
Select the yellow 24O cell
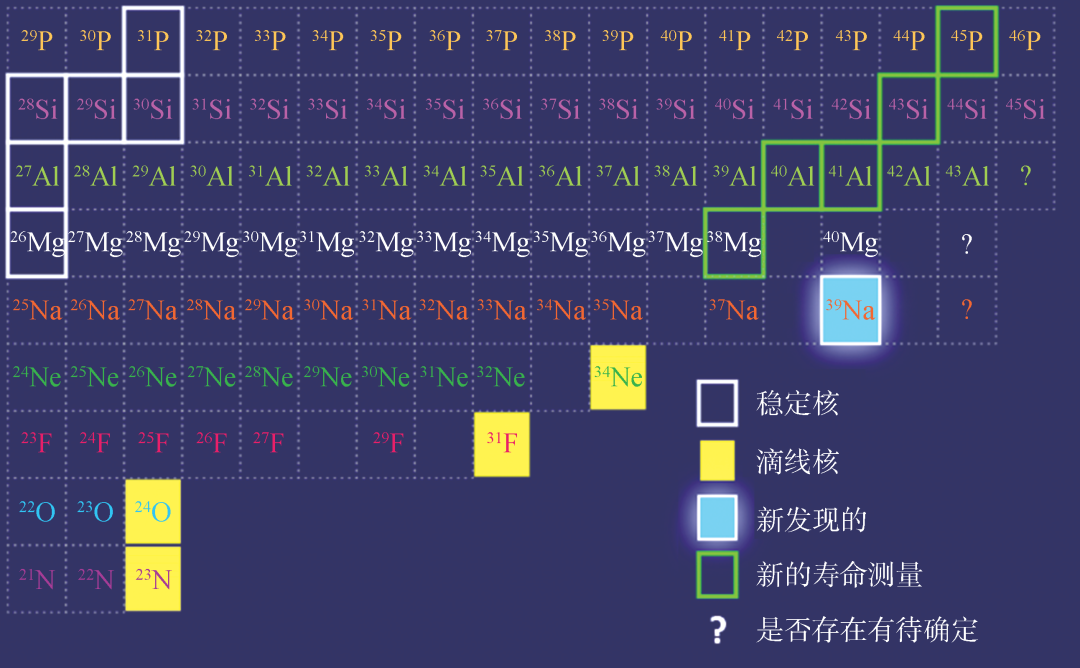(153, 511)
